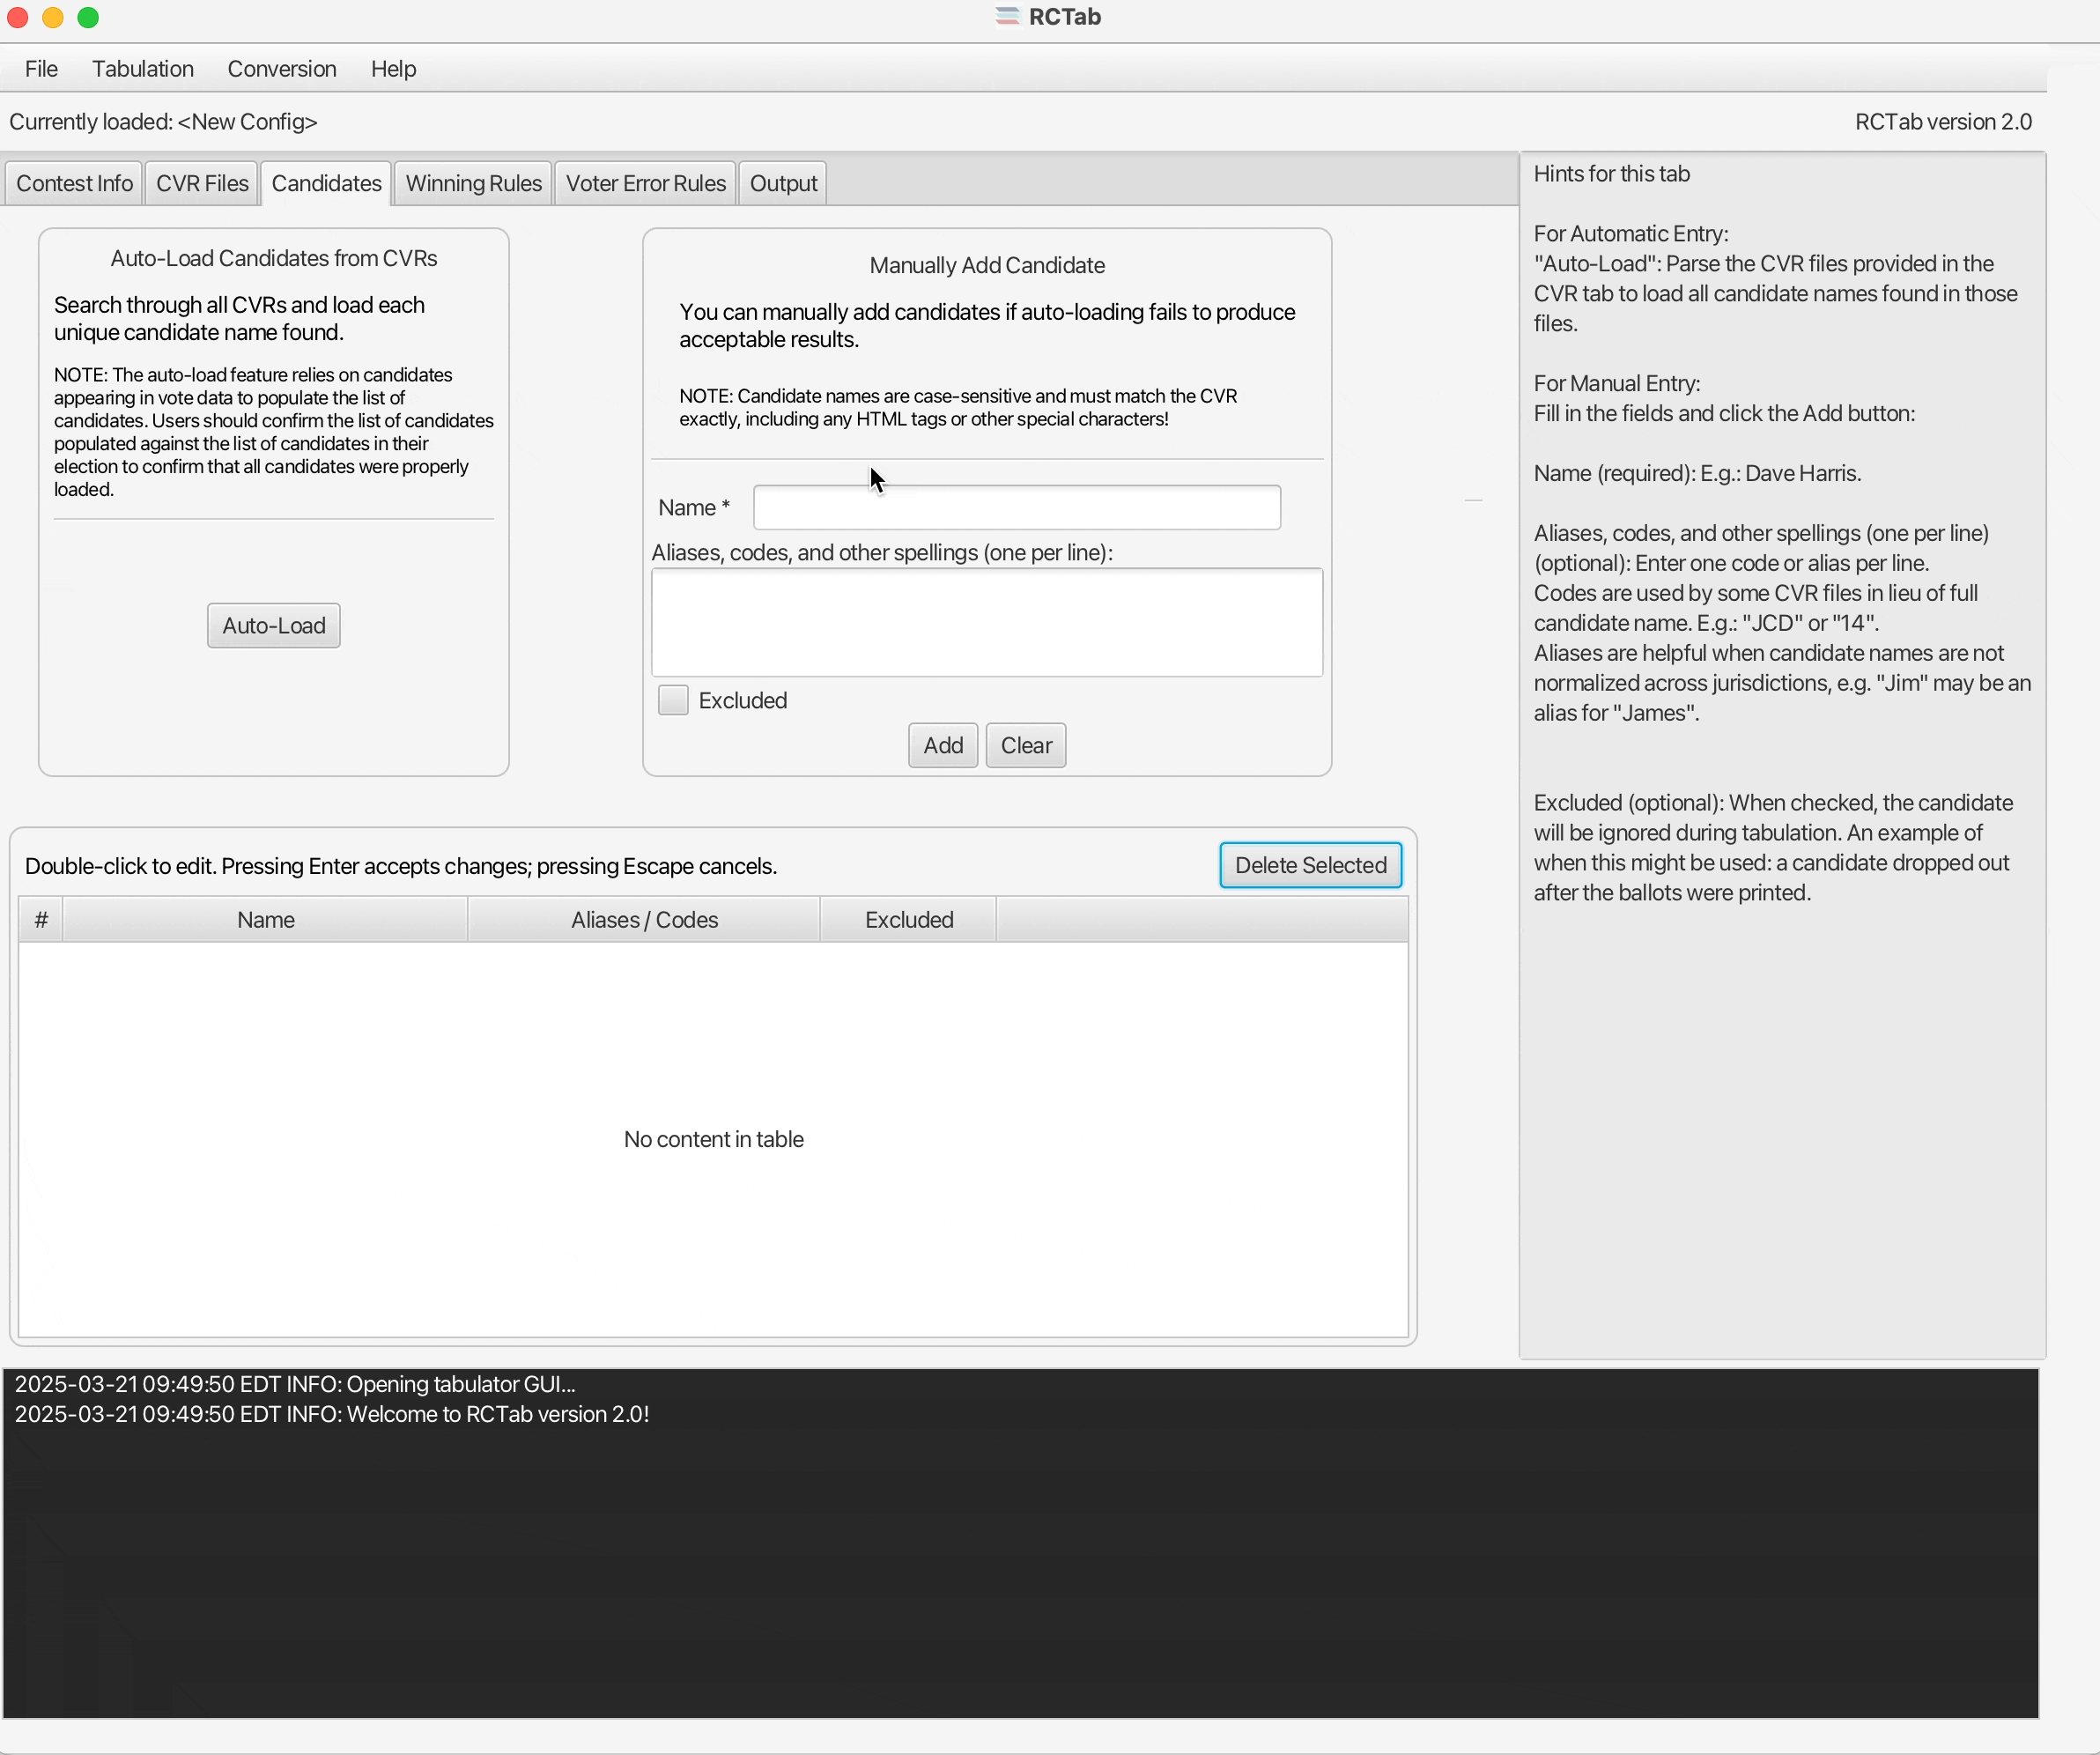Open the Help menu
The width and height of the screenshot is (2100, 1755).
coord(393,69)
